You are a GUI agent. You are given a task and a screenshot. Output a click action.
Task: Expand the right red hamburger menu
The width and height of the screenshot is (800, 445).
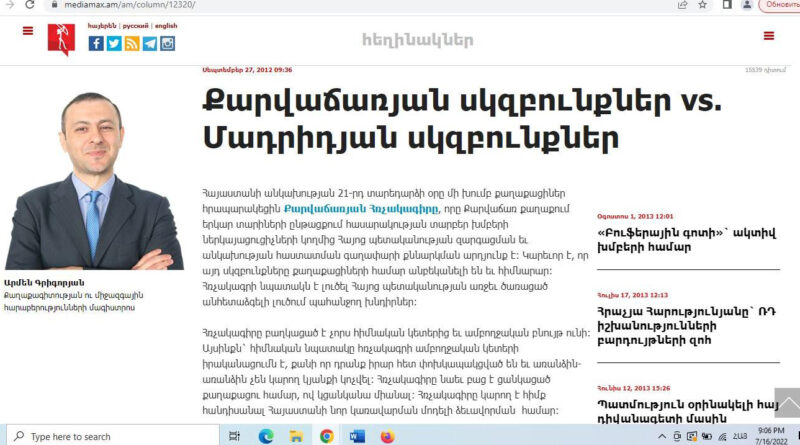(x=768, y=36)
